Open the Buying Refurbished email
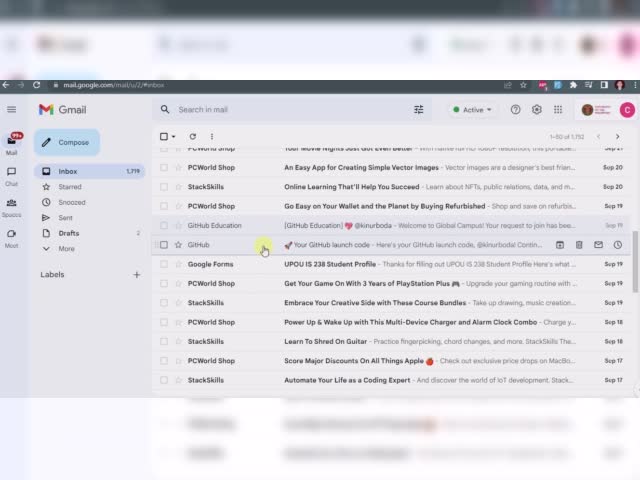640x480 pixels. (390, 206)
